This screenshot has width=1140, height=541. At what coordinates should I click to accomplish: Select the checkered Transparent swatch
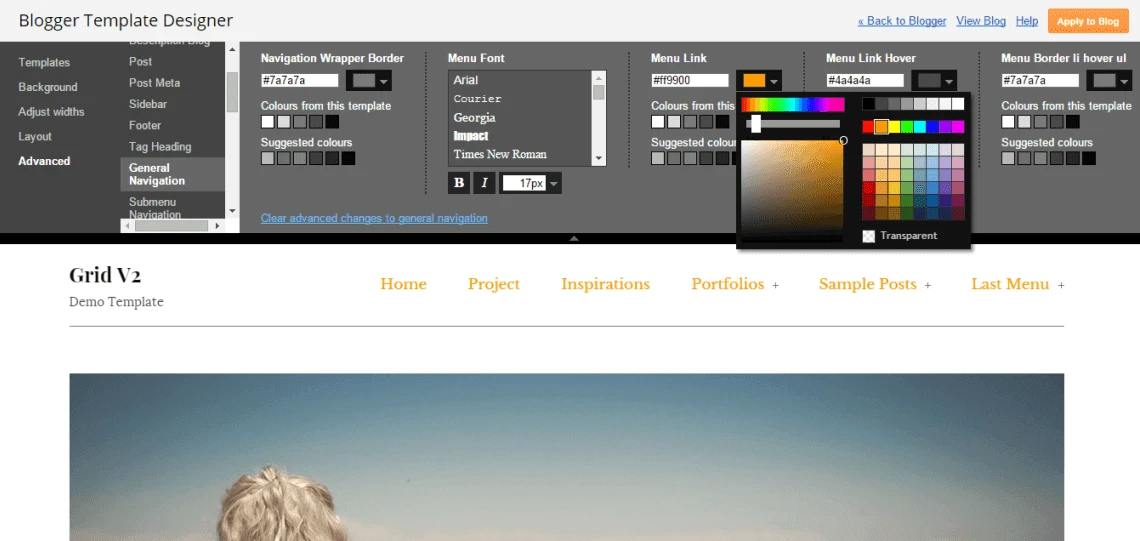click(x=868, y=236)
